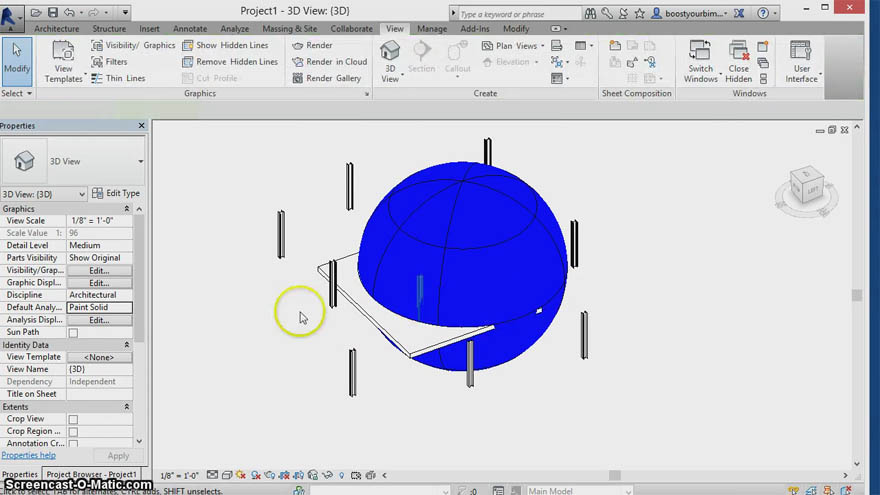Open Visibility/Graphics settings
Image resolution: width=880 pixels, height=495 pixels.
(x=133, y=45)
